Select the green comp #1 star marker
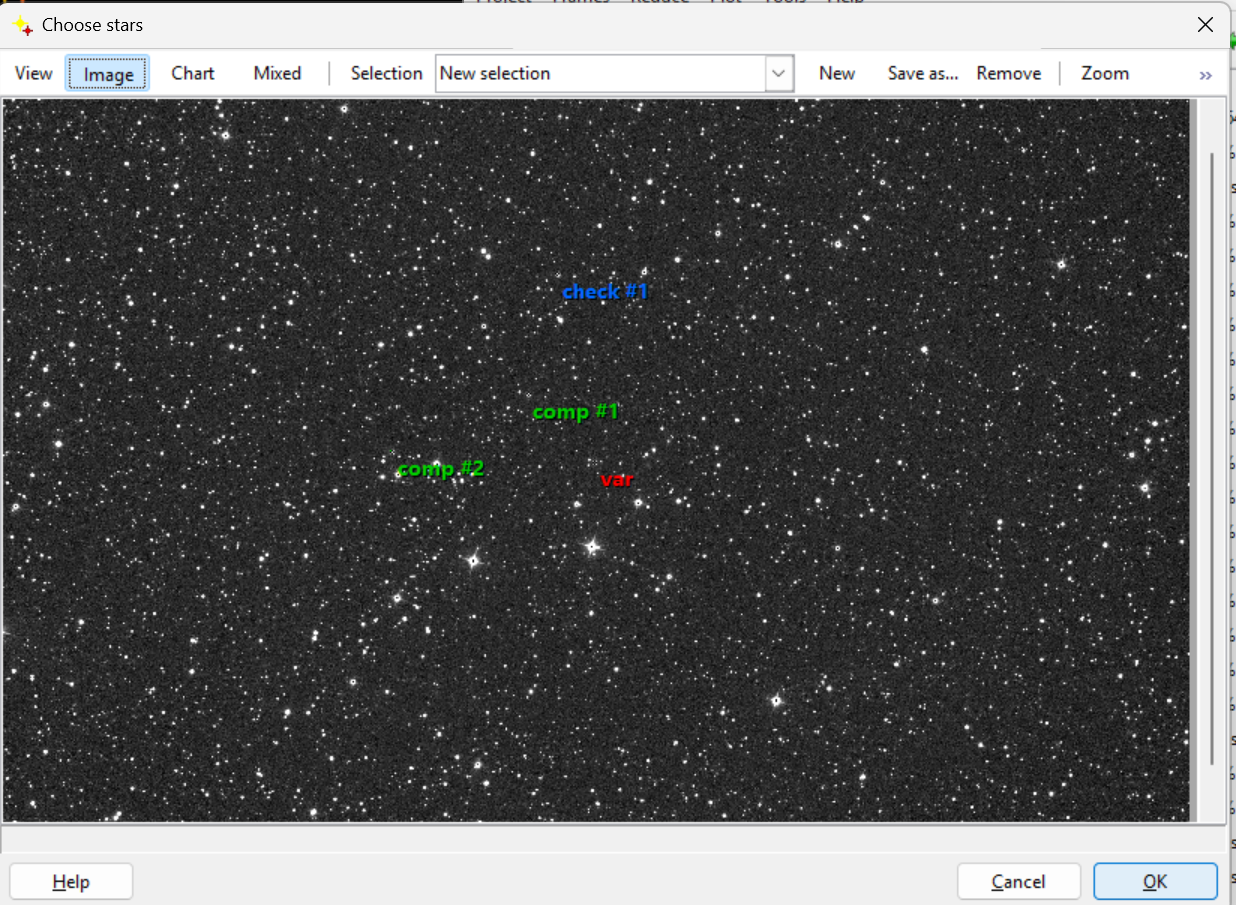This screenshot has height=905, width=1236. 575,412
